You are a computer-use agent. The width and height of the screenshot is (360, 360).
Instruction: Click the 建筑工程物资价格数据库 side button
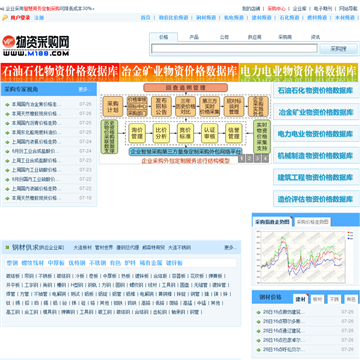316,177
